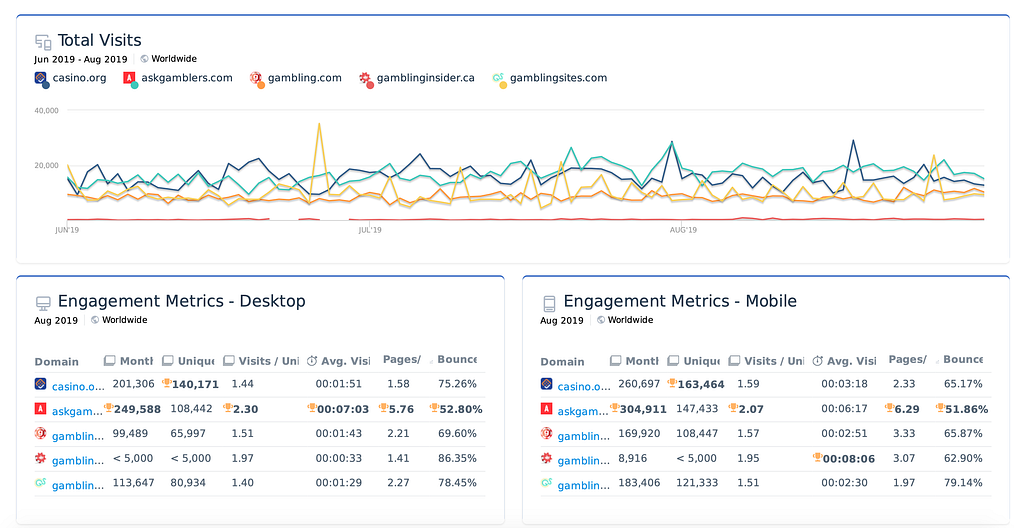This screenshot has width=1024, height=528.
Task: Click the clock icon in the Desktop Avg. Visit header
Action: click(x=312, y=361)
